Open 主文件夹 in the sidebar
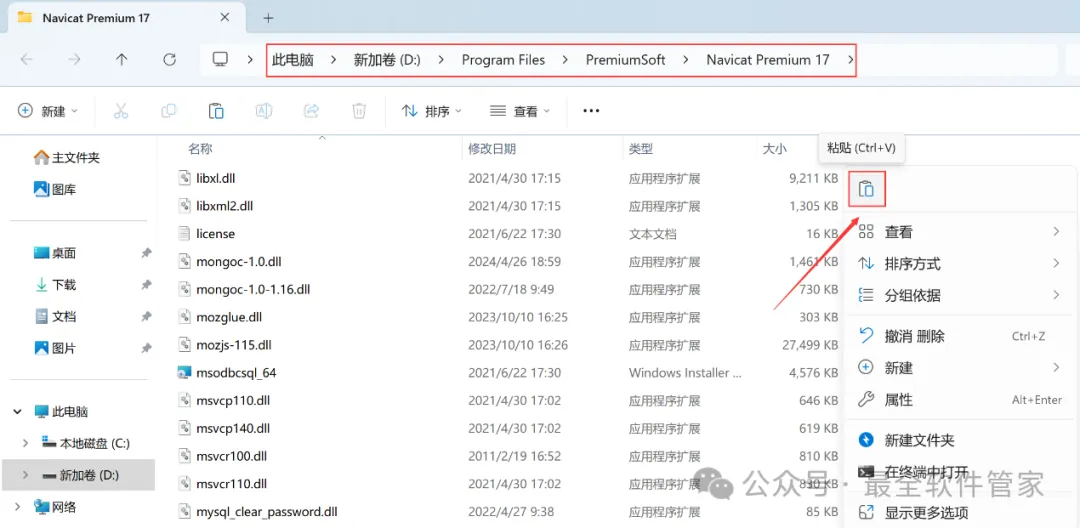The image size is (1080, 528). tap(67, 158)
